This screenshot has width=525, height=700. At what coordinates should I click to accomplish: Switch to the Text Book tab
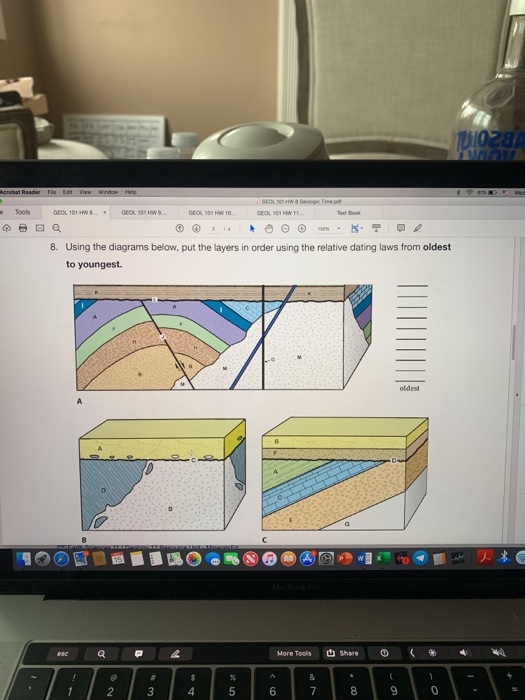pos(348,213)
